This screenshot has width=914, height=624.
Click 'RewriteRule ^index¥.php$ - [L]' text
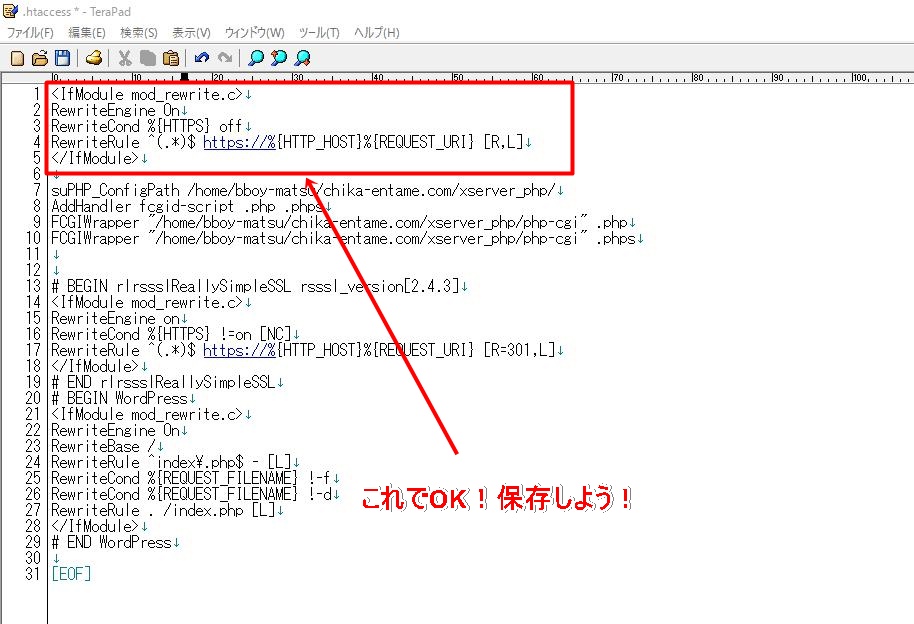coord(171,462)
